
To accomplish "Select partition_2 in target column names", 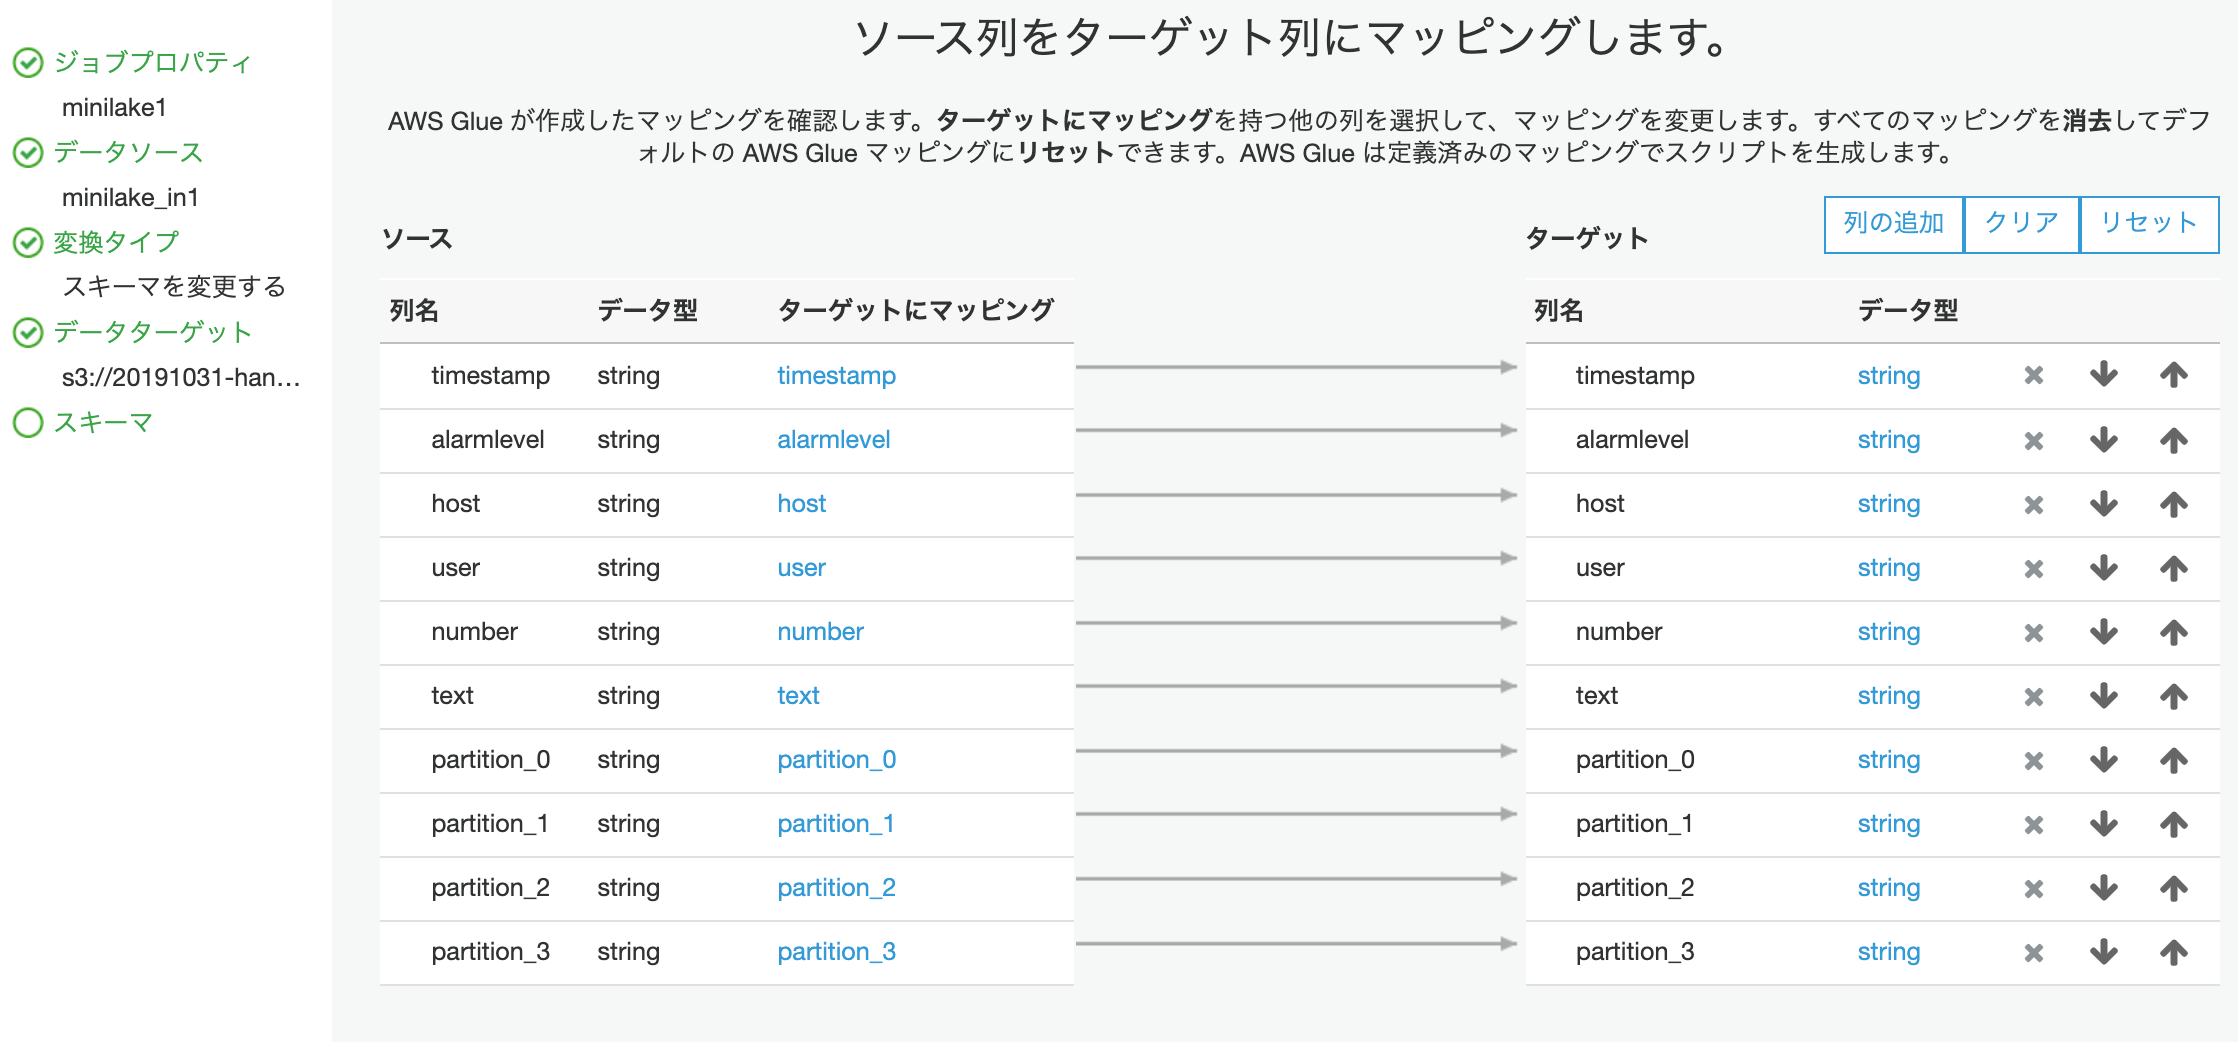I will tap(1634, 887).
